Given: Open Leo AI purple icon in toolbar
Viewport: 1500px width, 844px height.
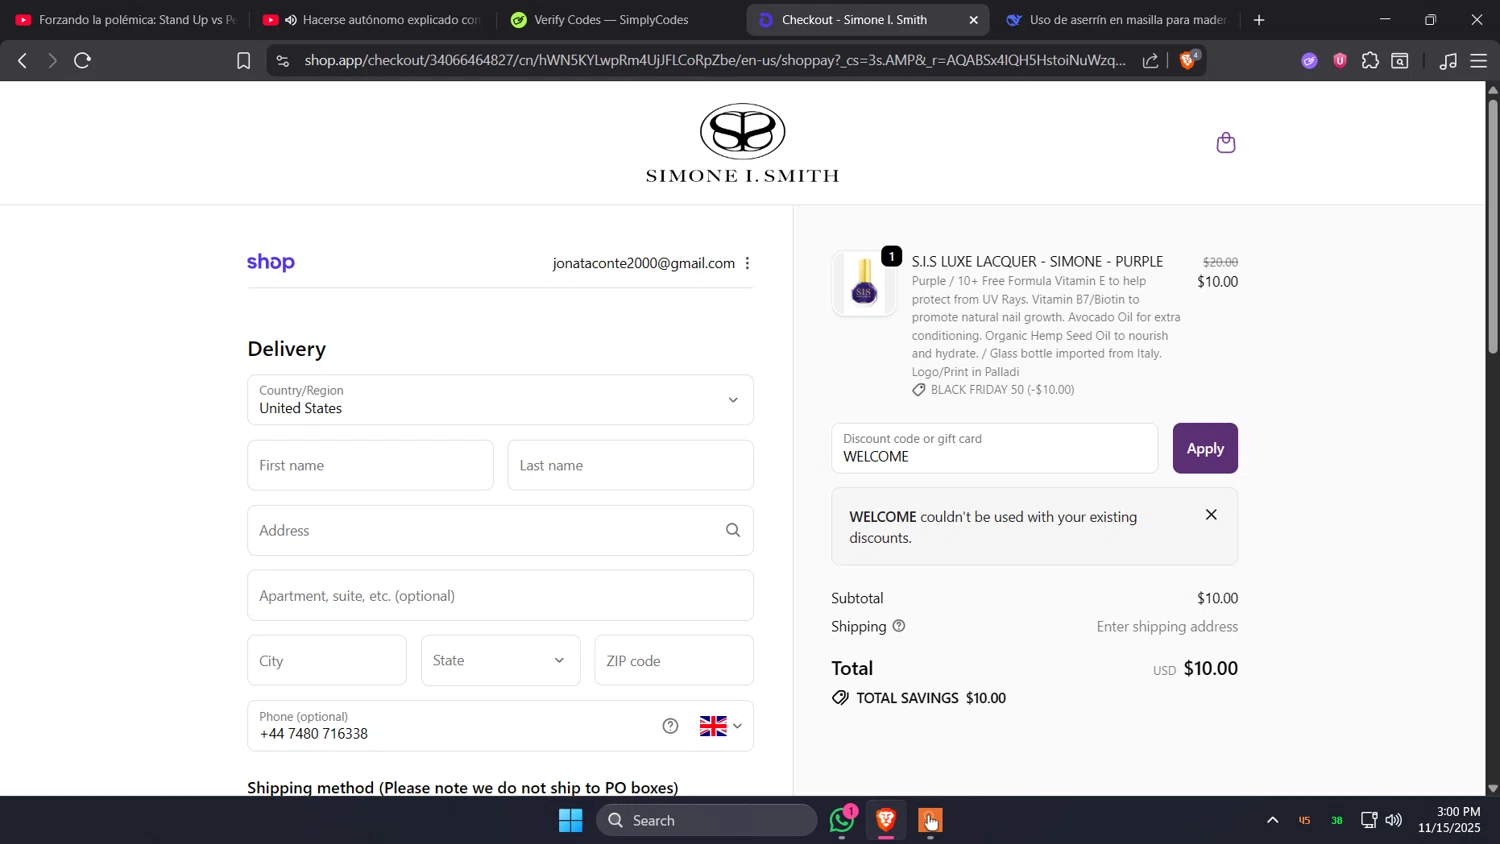Looking at the screenshot, I should [x=1309, y=61].
